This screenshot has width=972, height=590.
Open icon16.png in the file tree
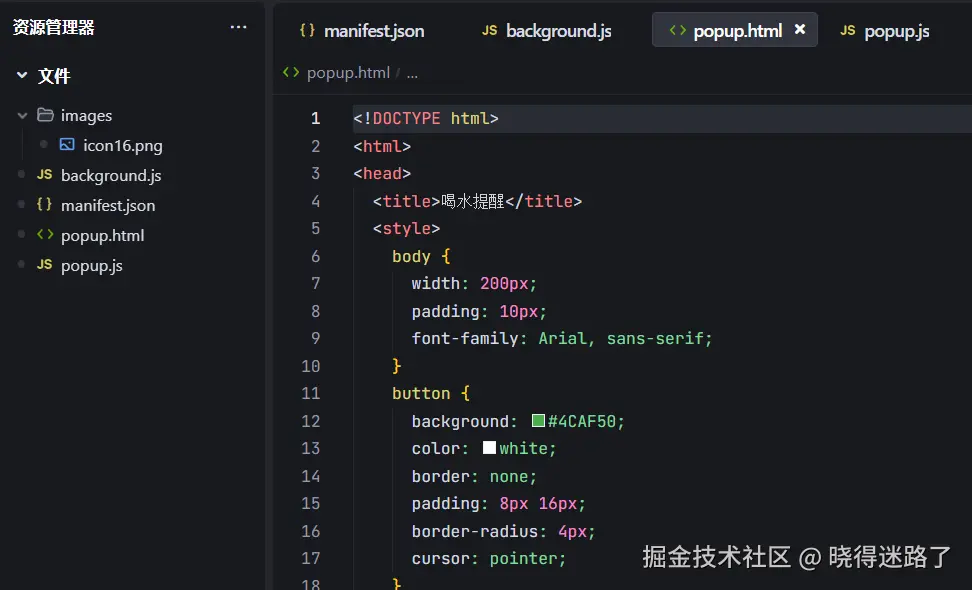(x=123, y=146)
